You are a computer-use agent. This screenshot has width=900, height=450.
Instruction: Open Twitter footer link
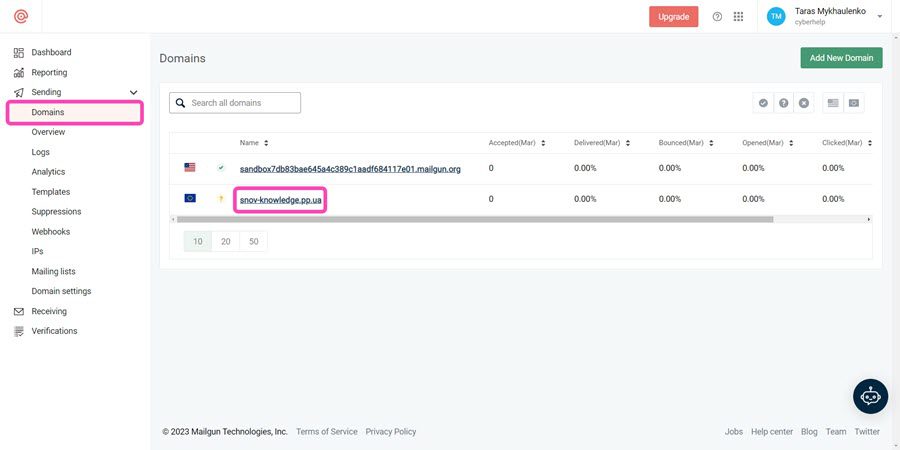[x=867, y=432]
